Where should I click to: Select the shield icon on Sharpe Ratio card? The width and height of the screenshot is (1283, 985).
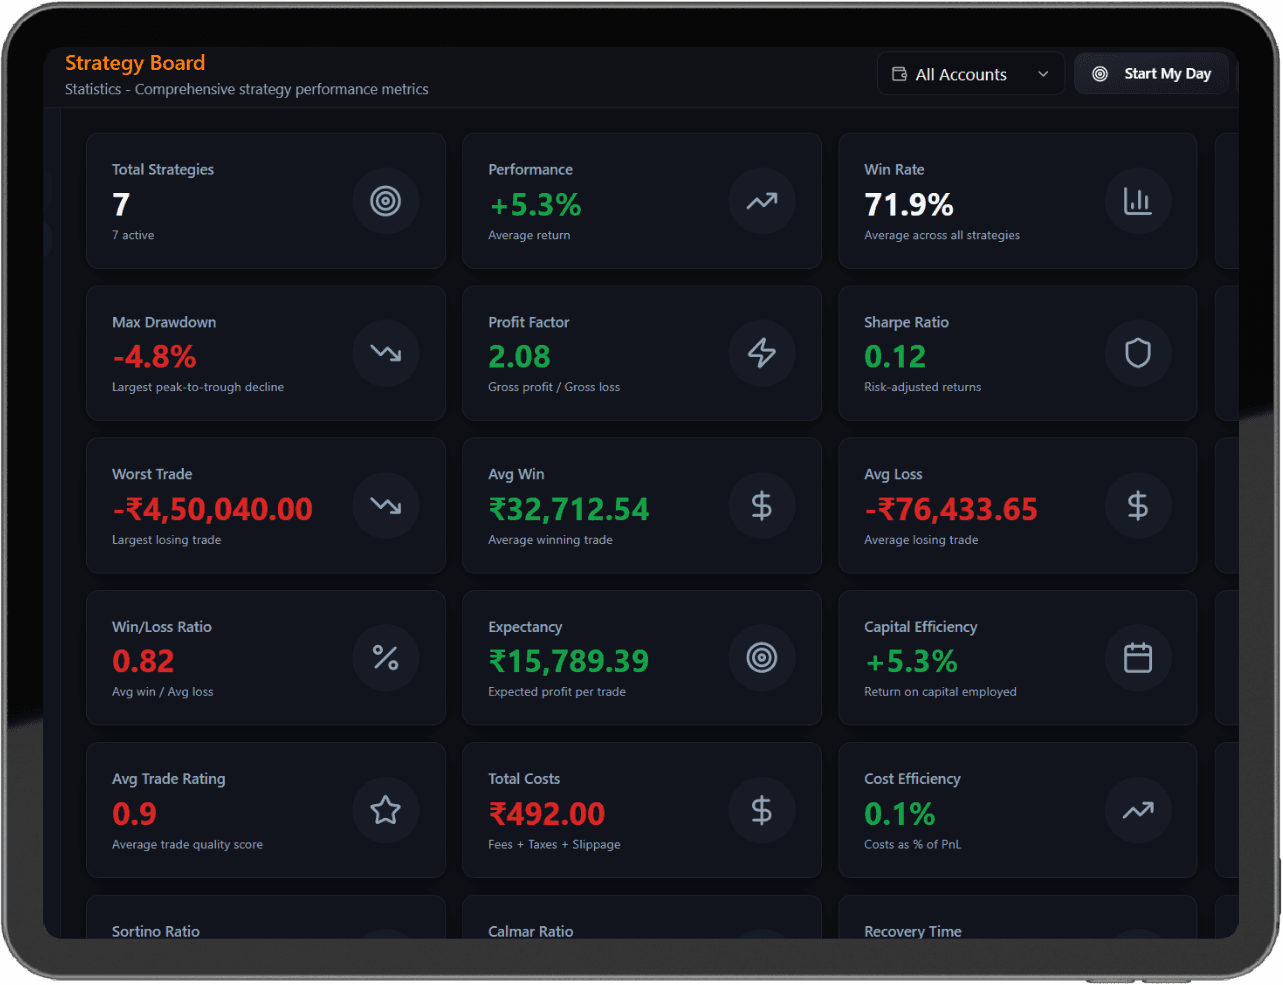pyautogui.click(x=1137, y=353)
